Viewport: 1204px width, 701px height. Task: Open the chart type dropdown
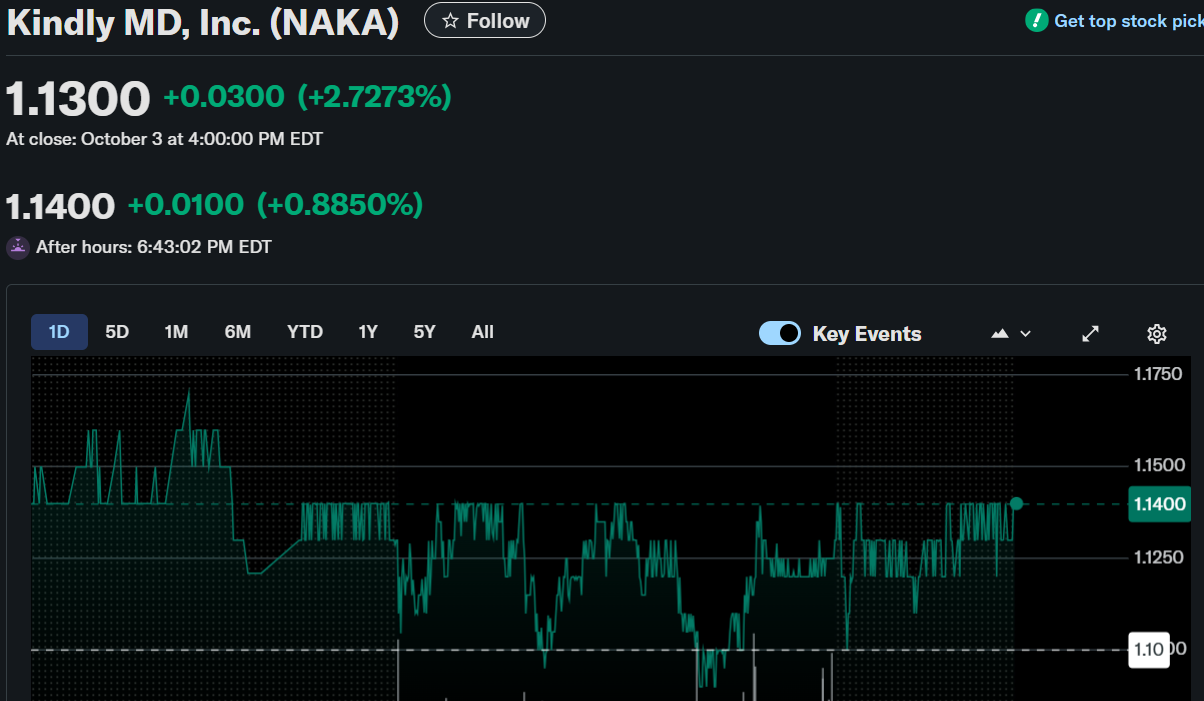pyautogui.click(x=1010, y=333)
